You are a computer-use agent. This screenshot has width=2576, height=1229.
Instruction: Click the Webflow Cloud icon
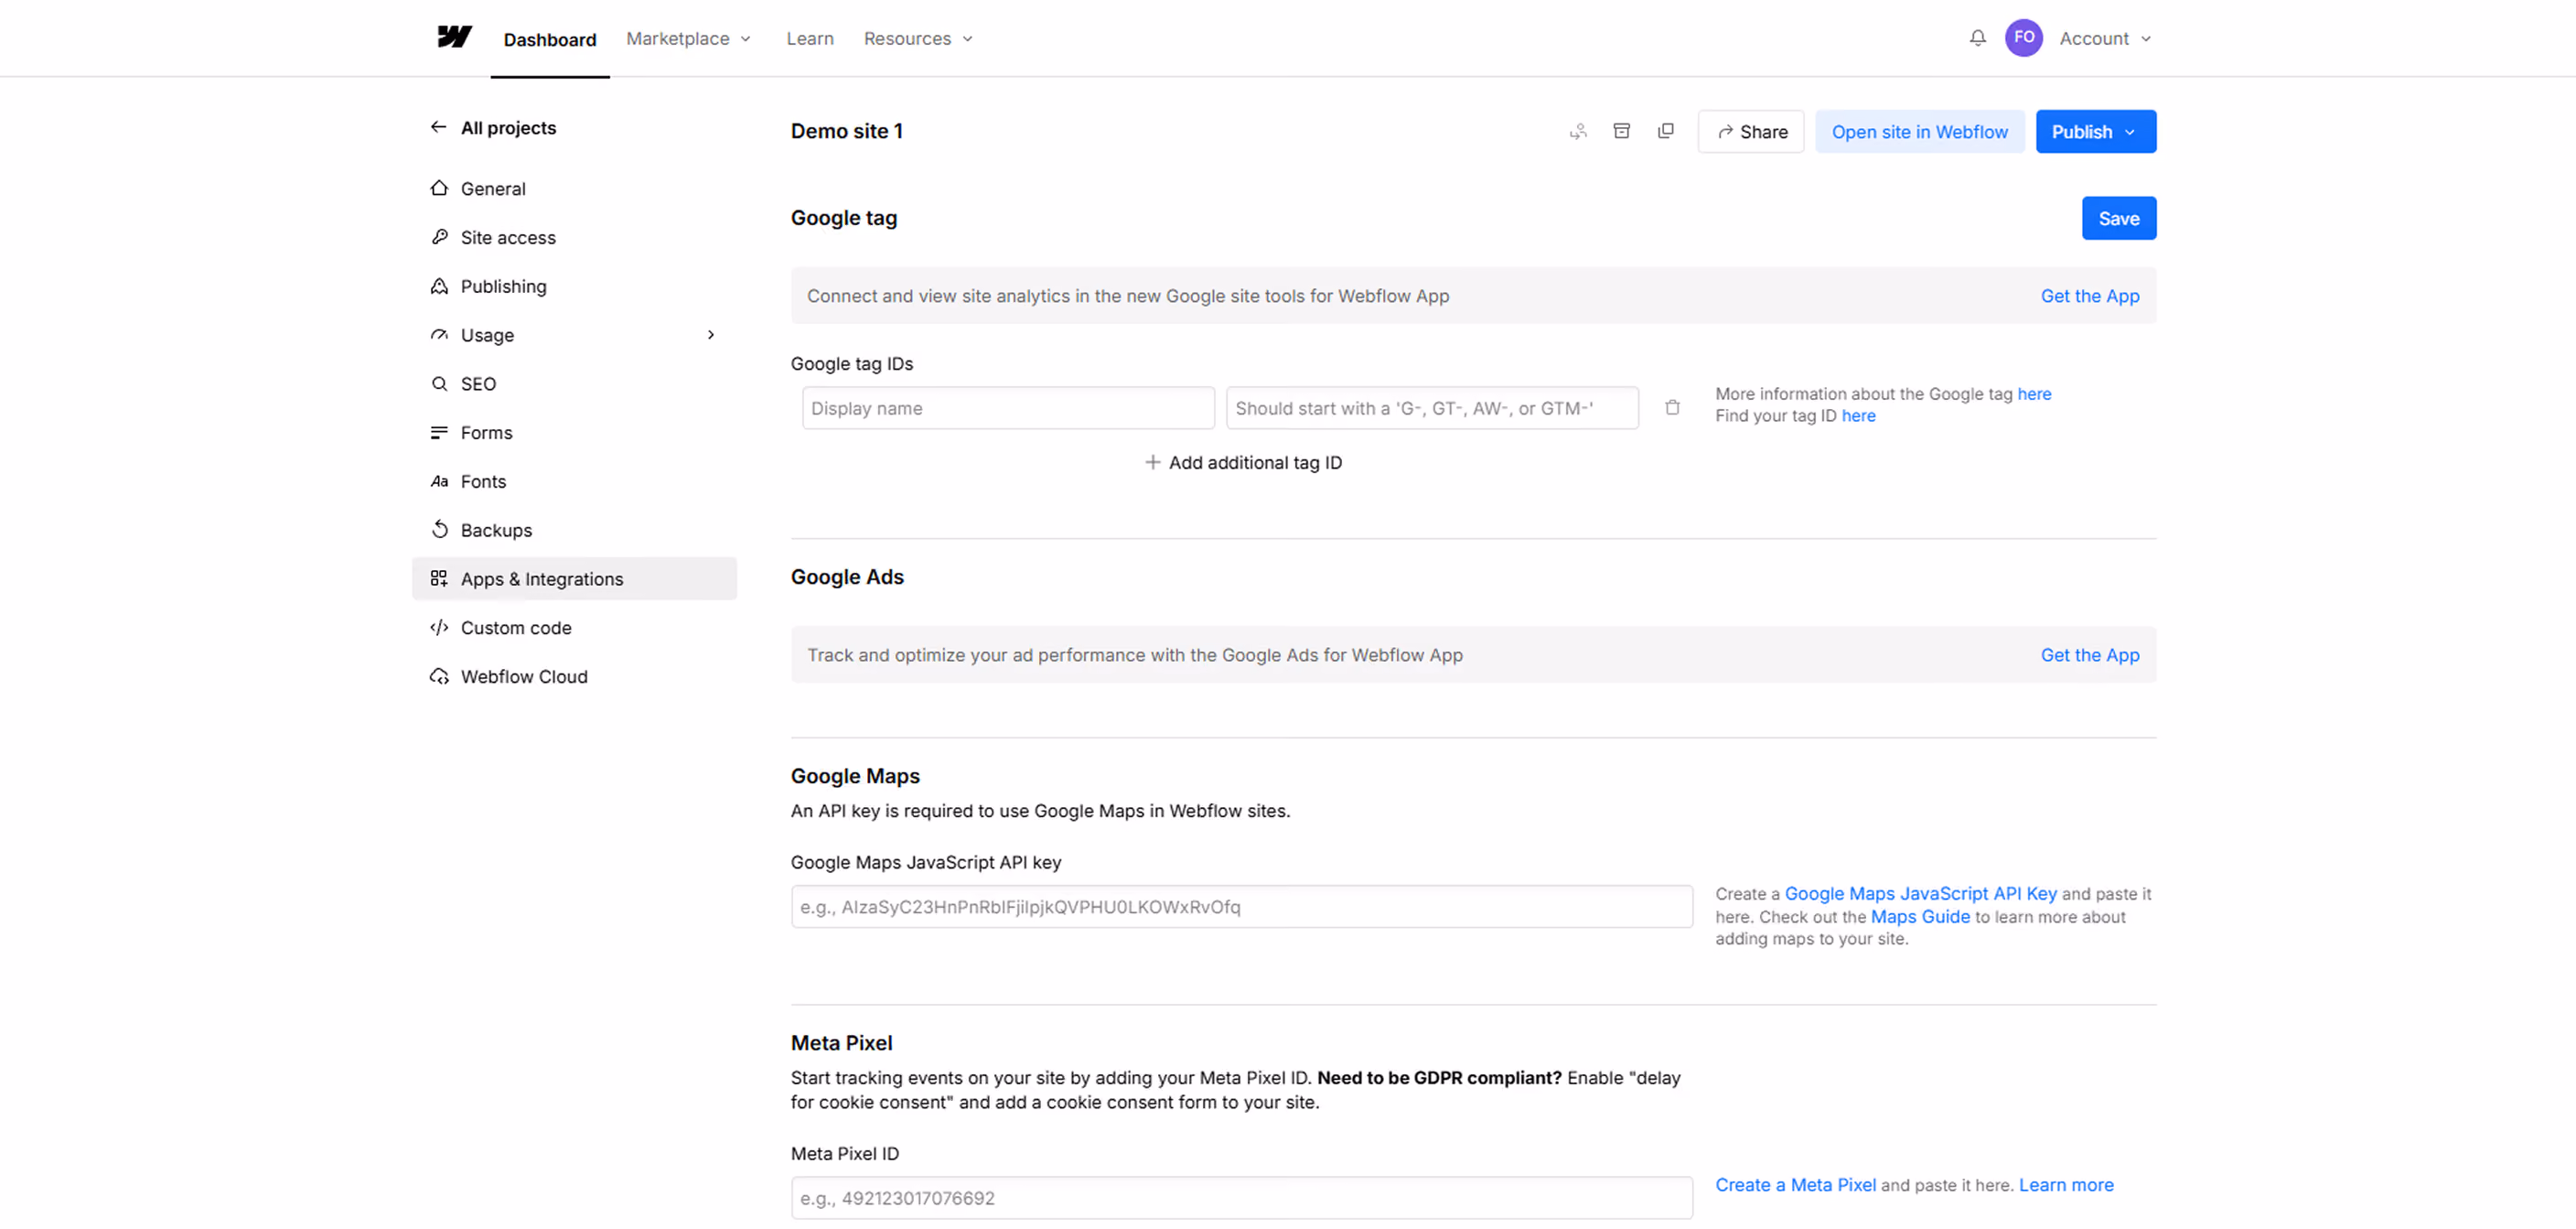tap(439, 677)
